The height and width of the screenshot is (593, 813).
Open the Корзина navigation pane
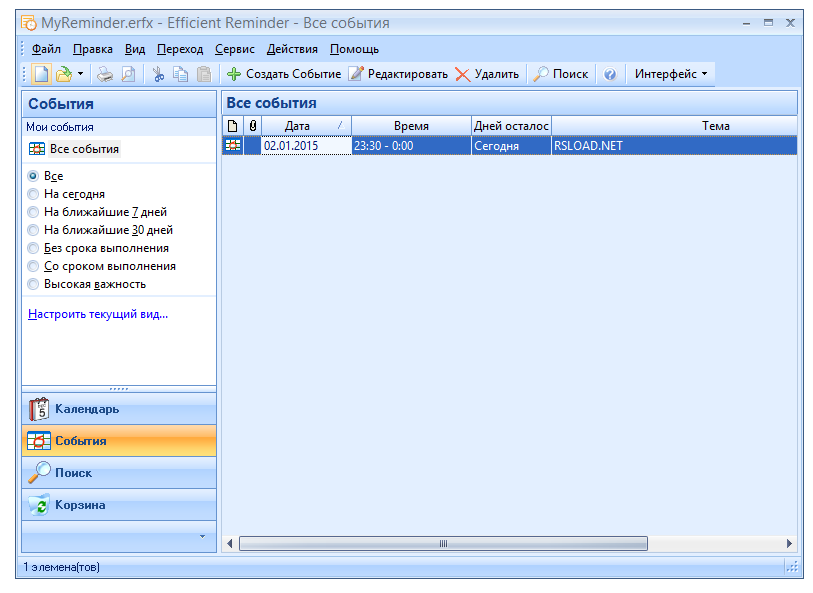point(119,505)
